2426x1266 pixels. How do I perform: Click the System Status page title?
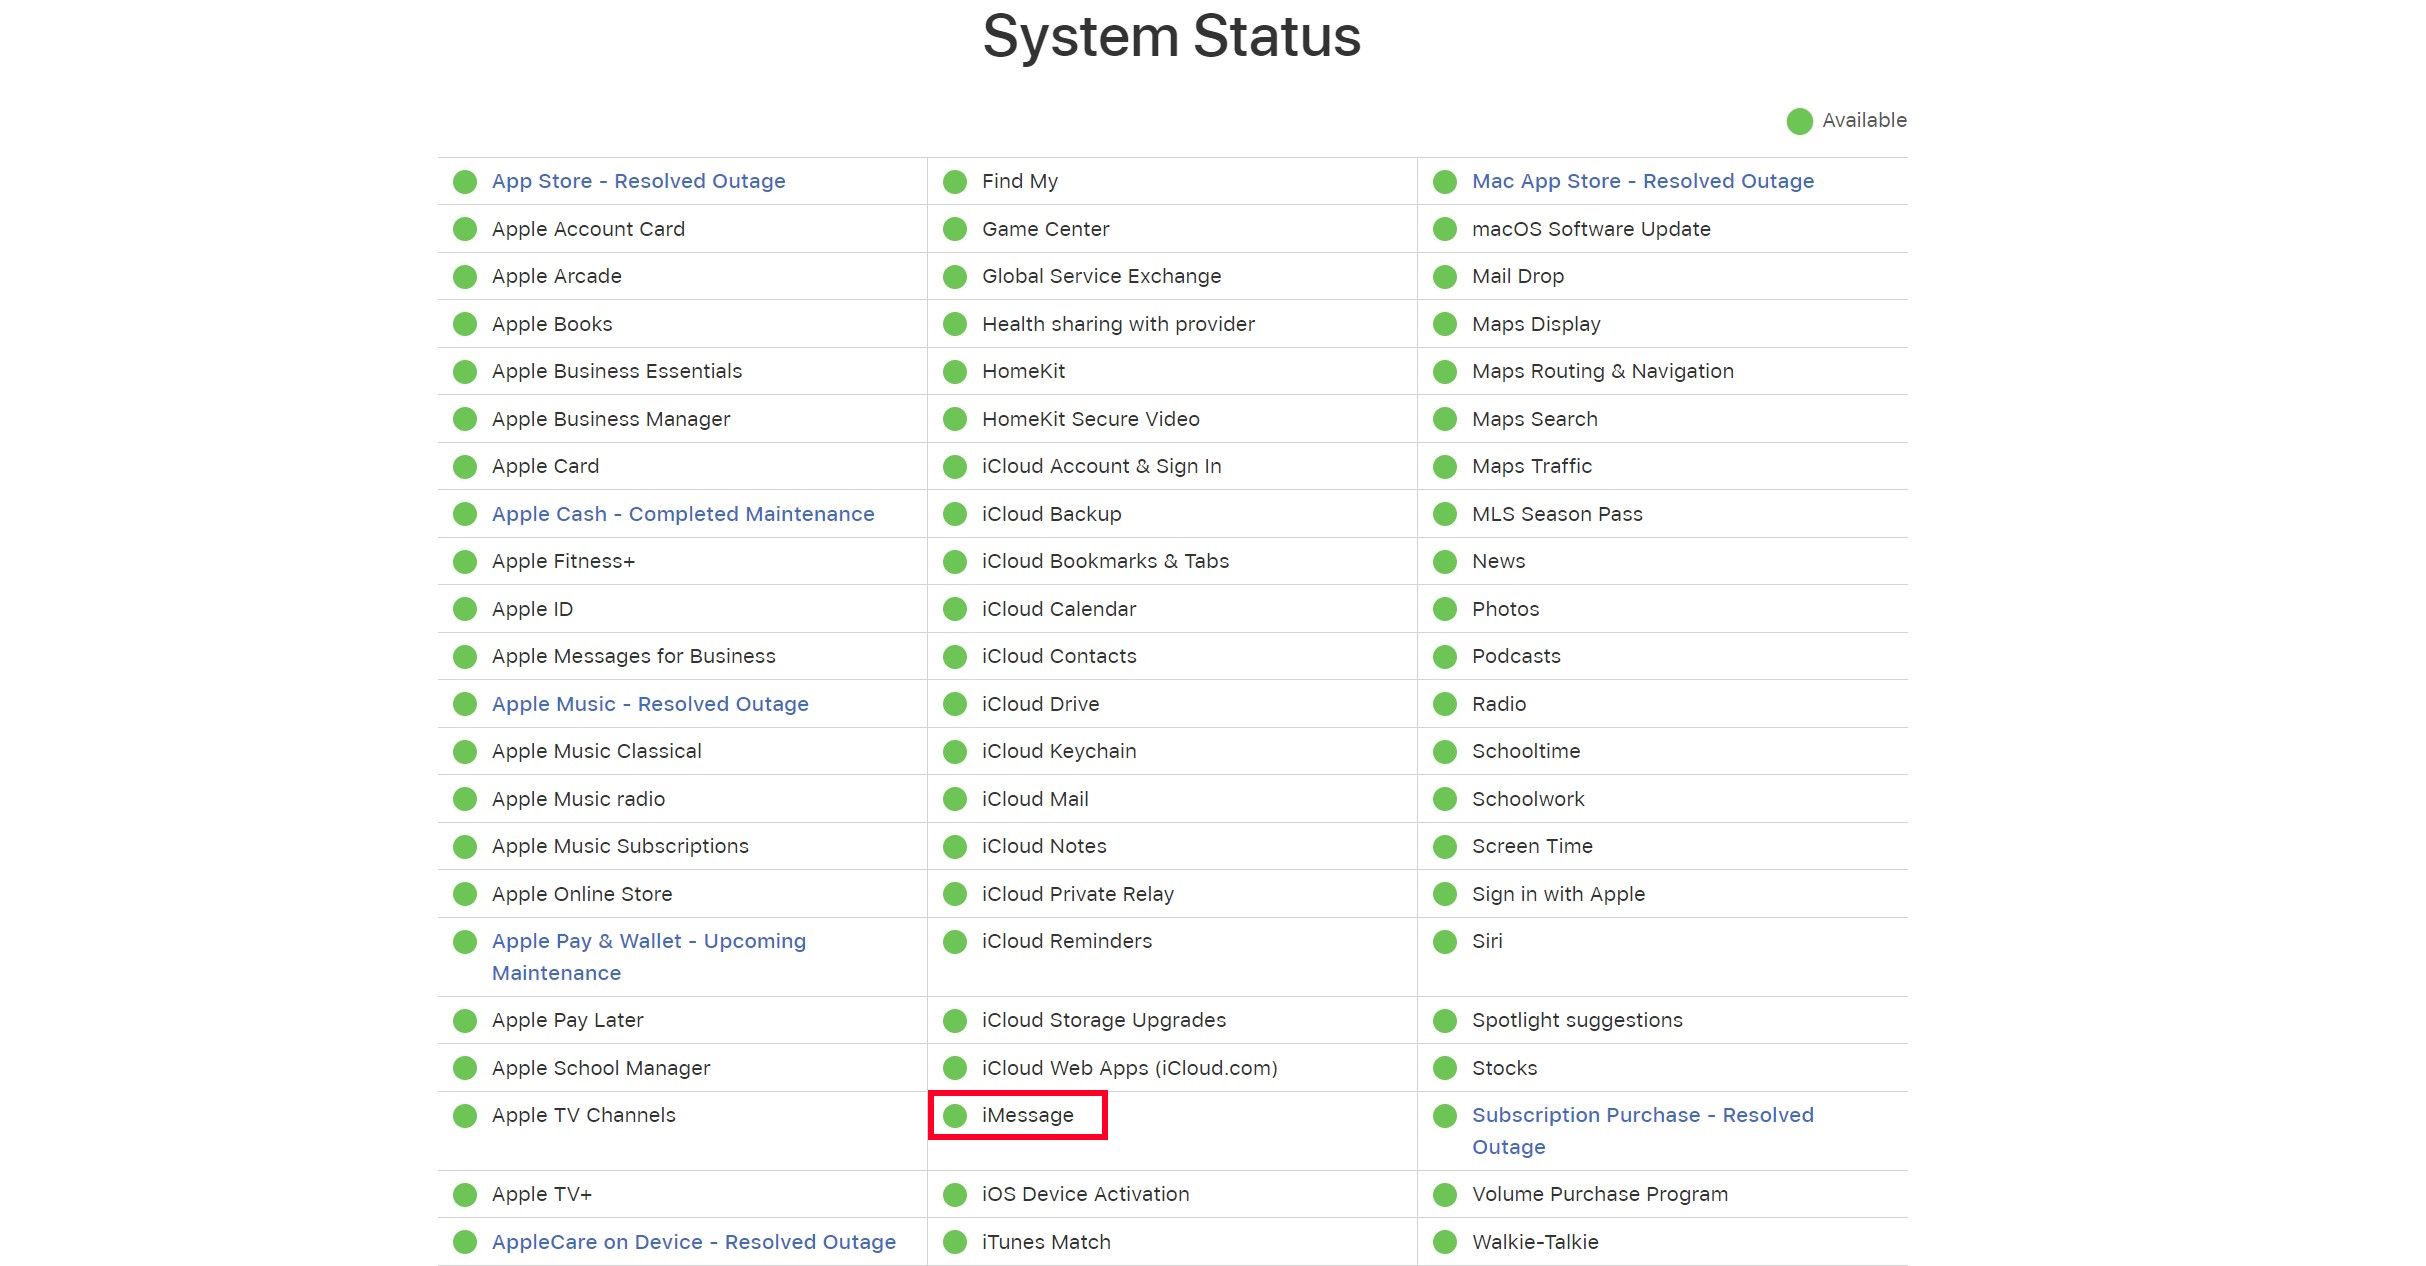[1172, 36]
